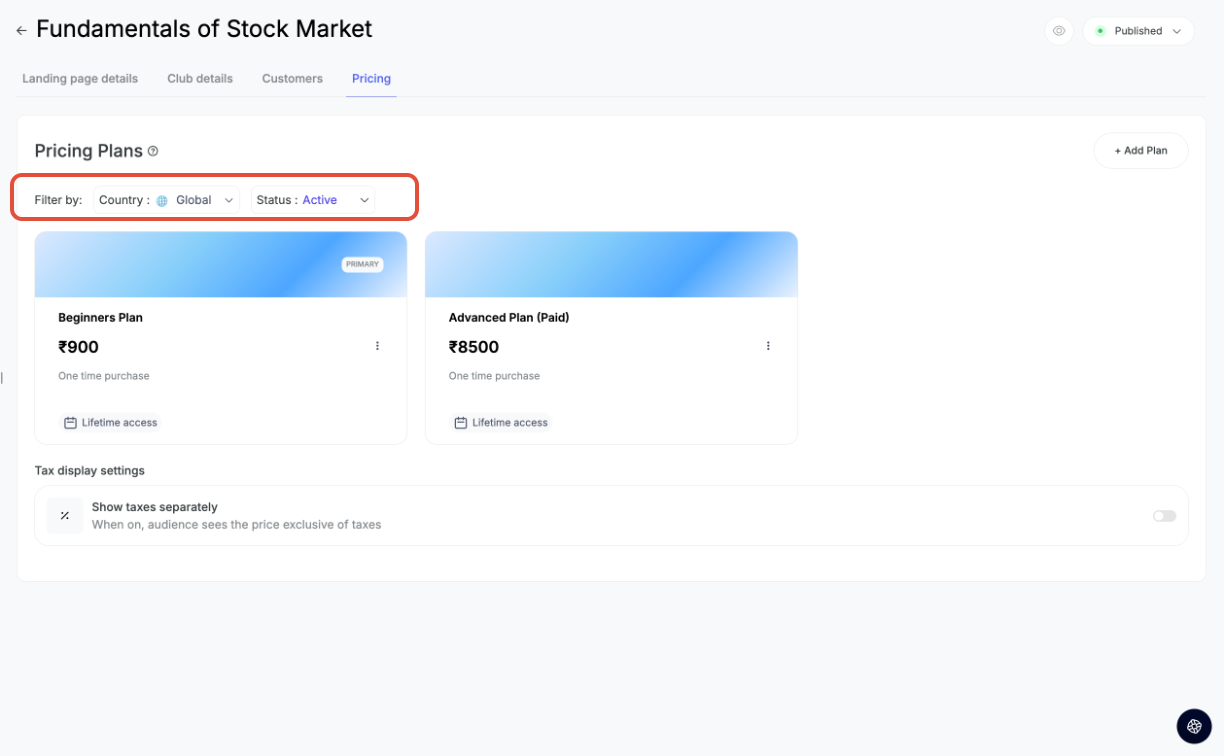Click calendar icon on Advanced Plan
Image resolution: width=1224 pixels, height=756 pixels.
[x=461, y=423]
